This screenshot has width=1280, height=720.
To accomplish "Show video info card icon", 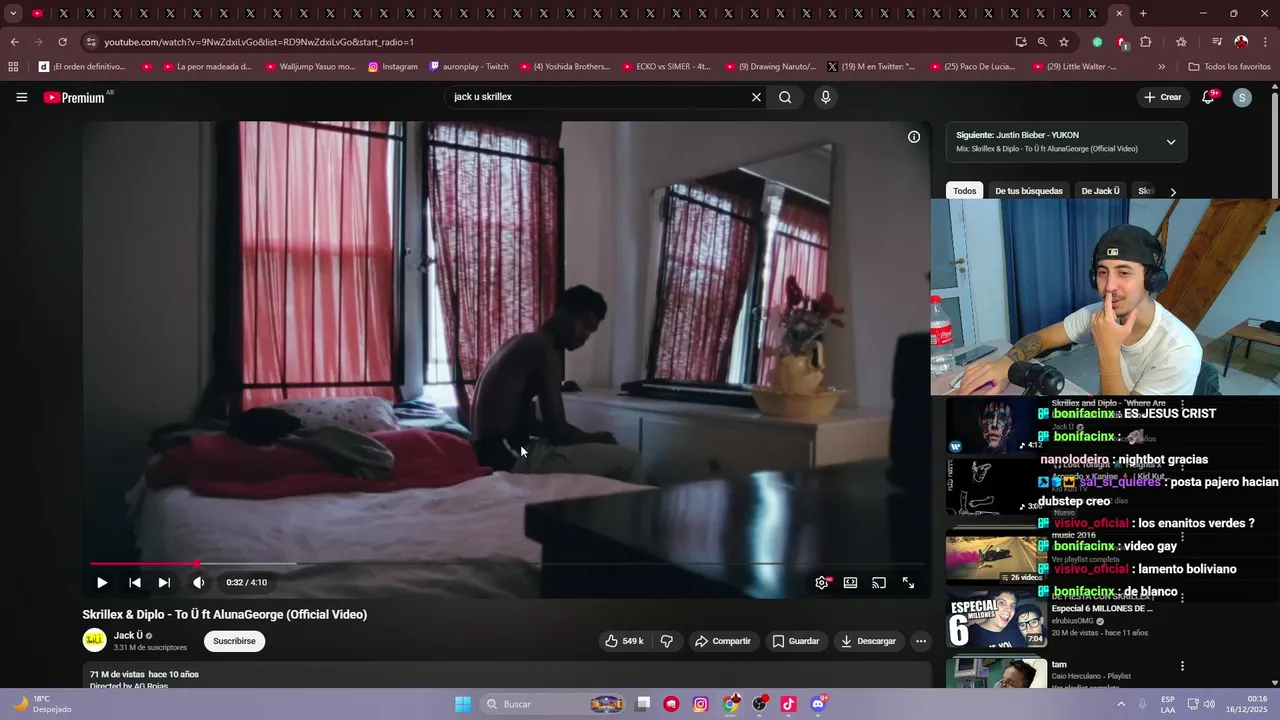I will click(913, 137).
